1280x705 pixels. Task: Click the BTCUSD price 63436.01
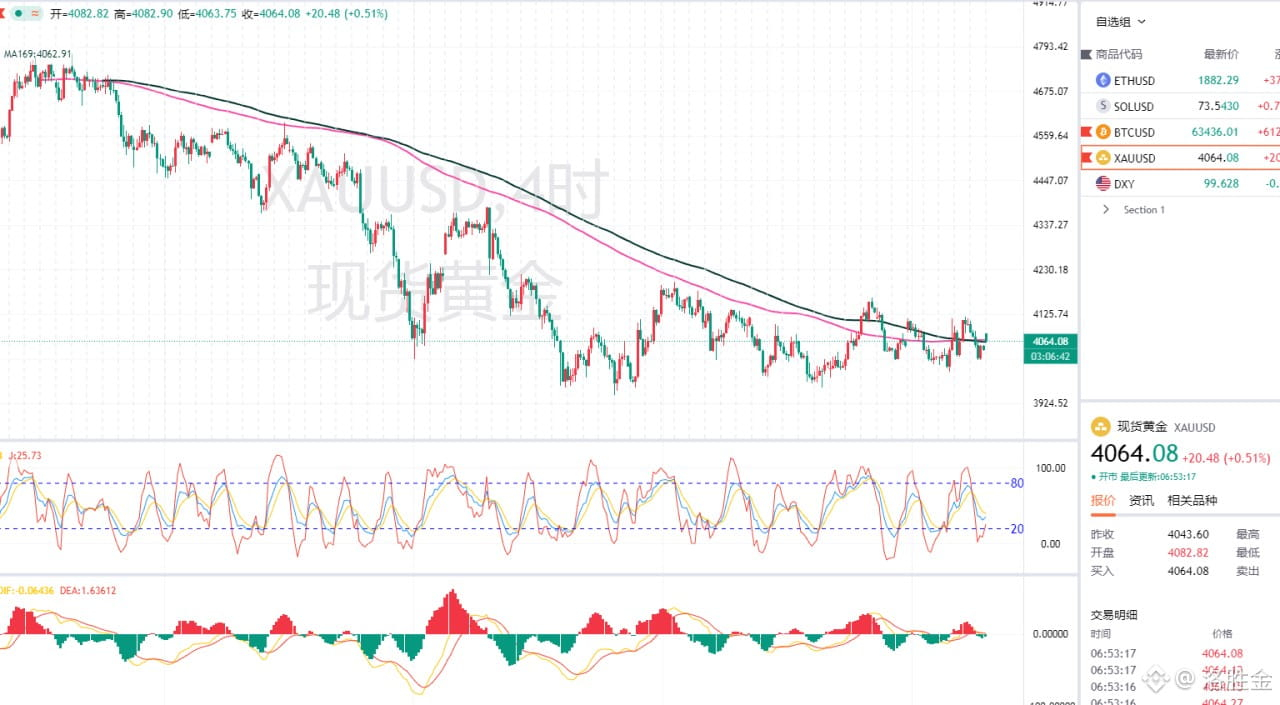(1215, 132)
